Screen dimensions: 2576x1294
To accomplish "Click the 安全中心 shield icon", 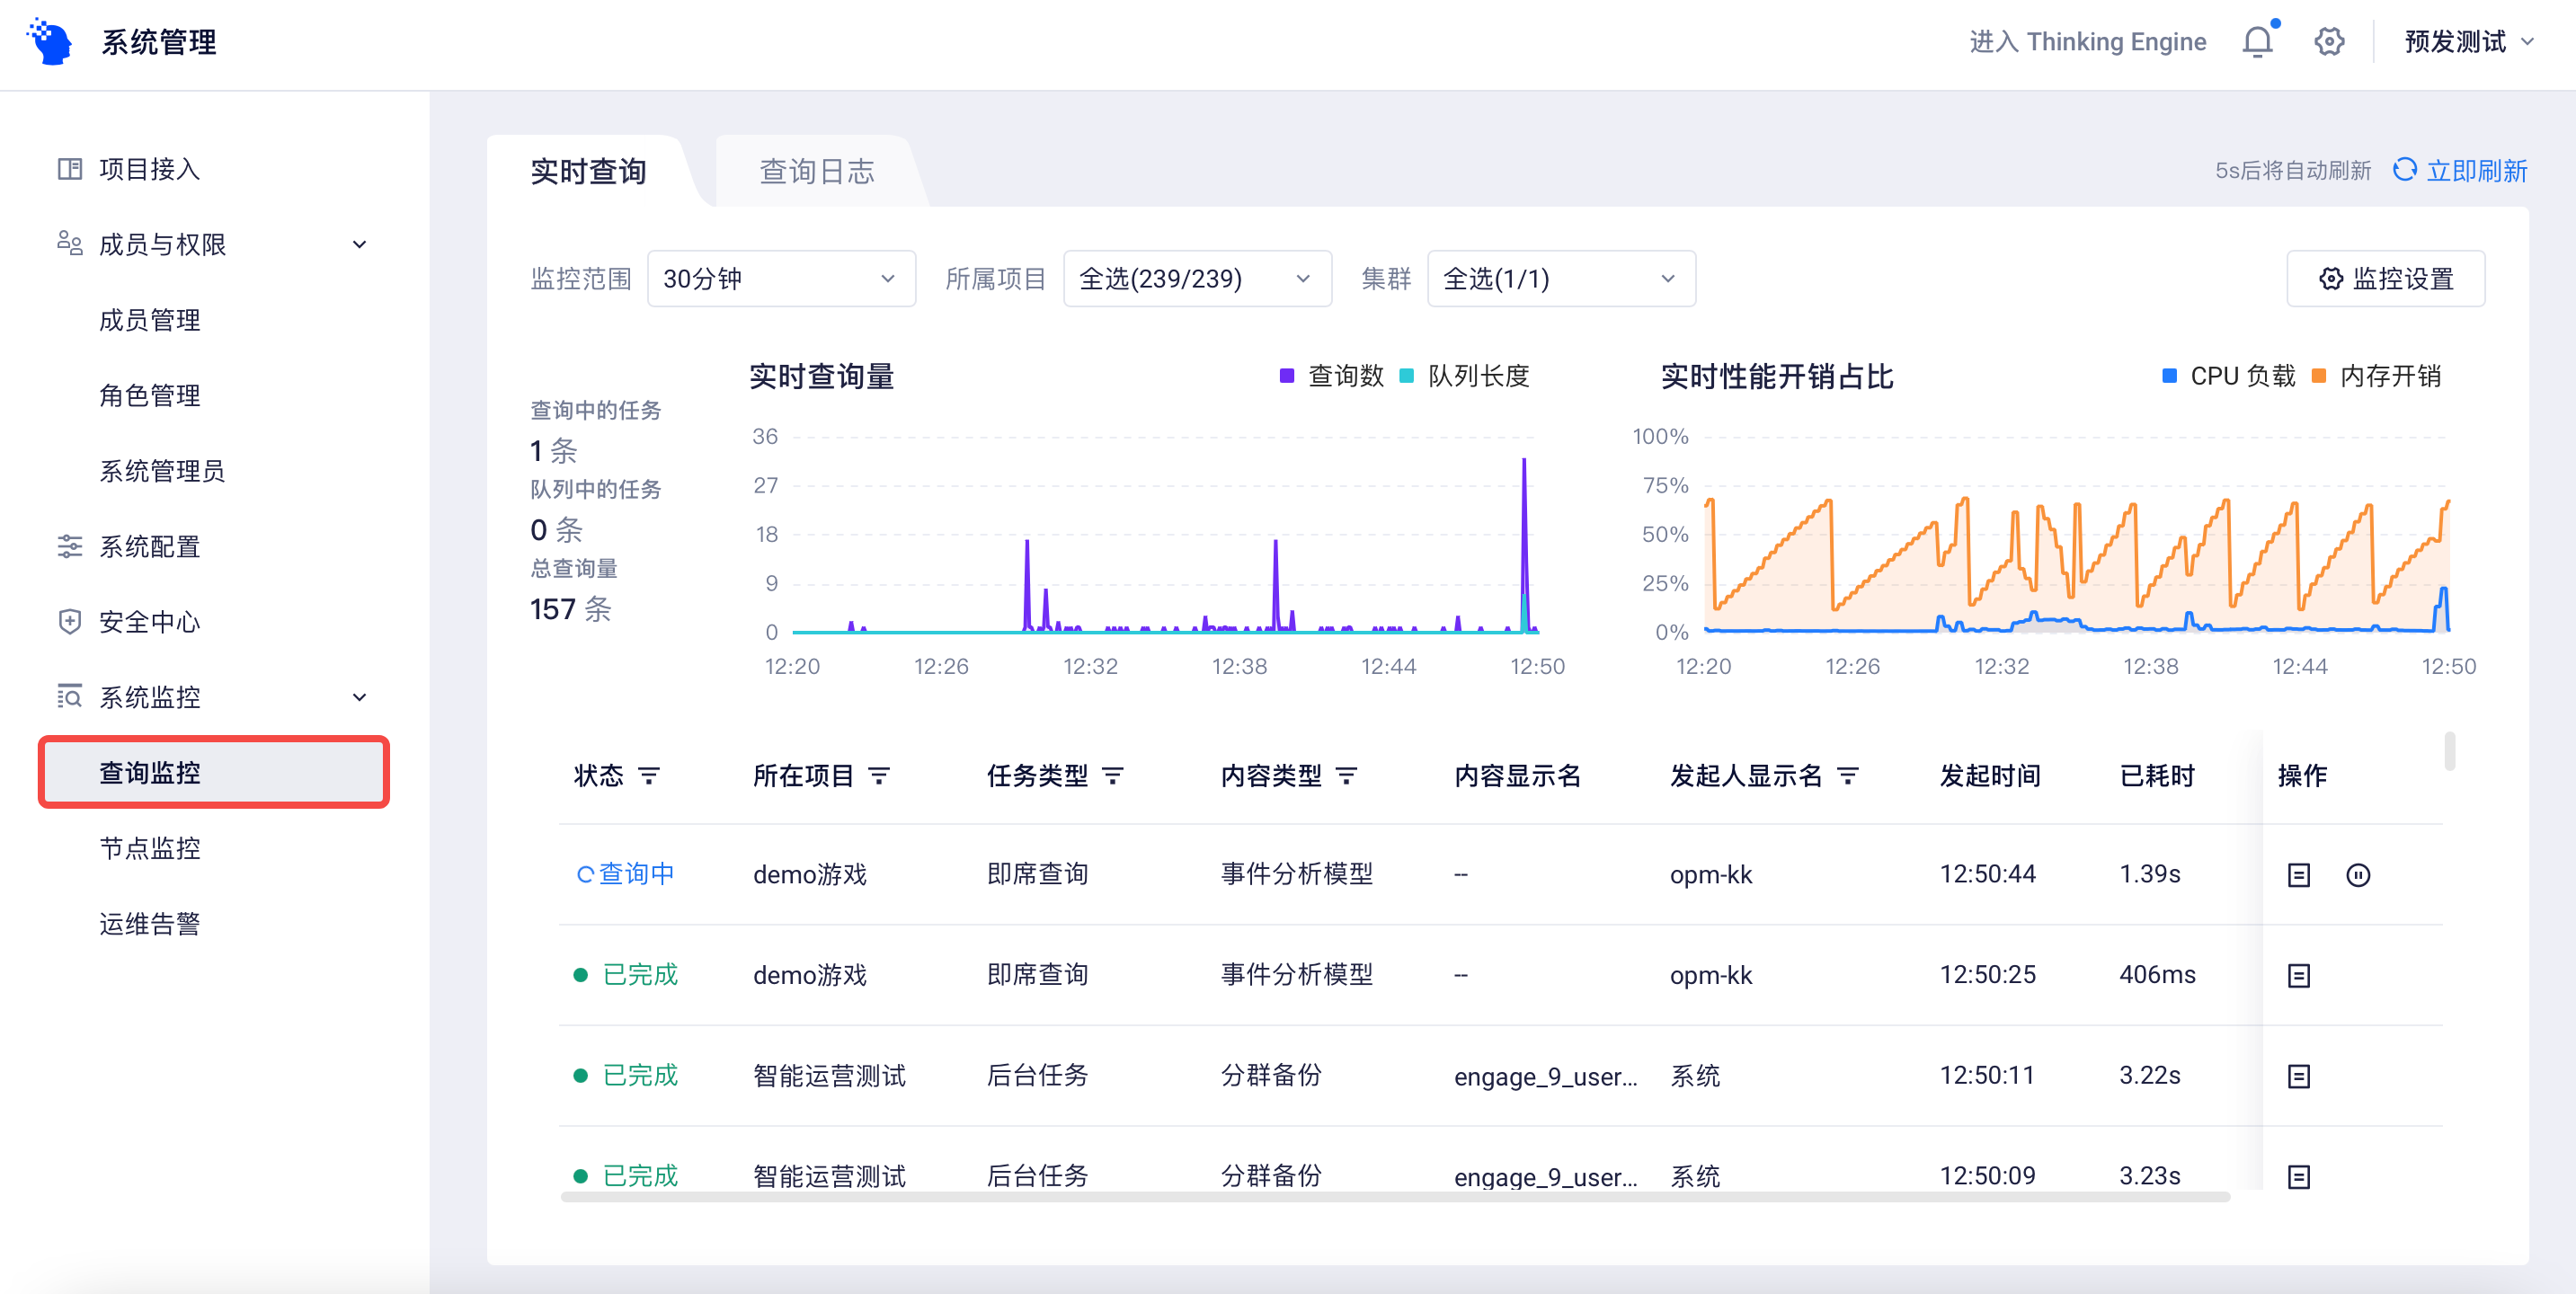I will pos(69,622).
